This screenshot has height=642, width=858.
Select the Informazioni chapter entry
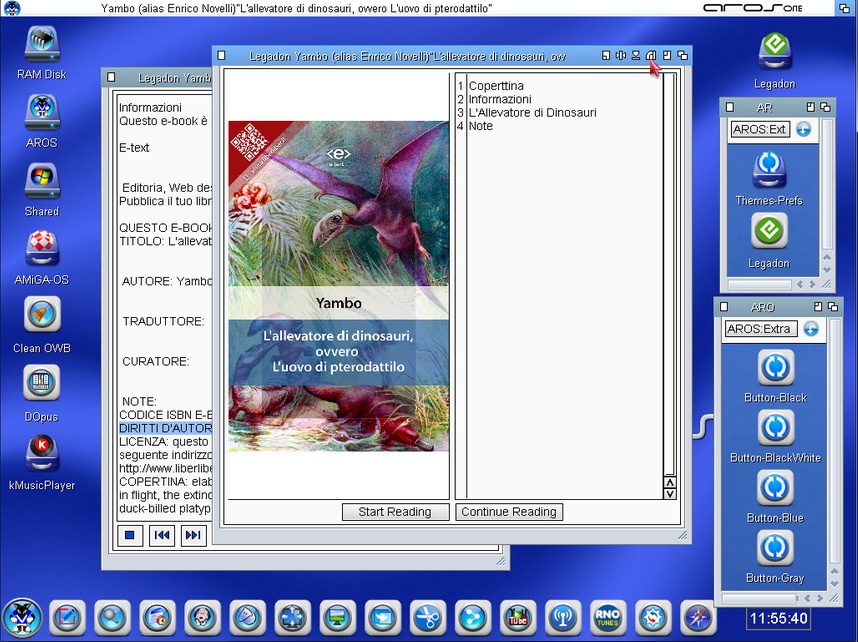point(500,100)
